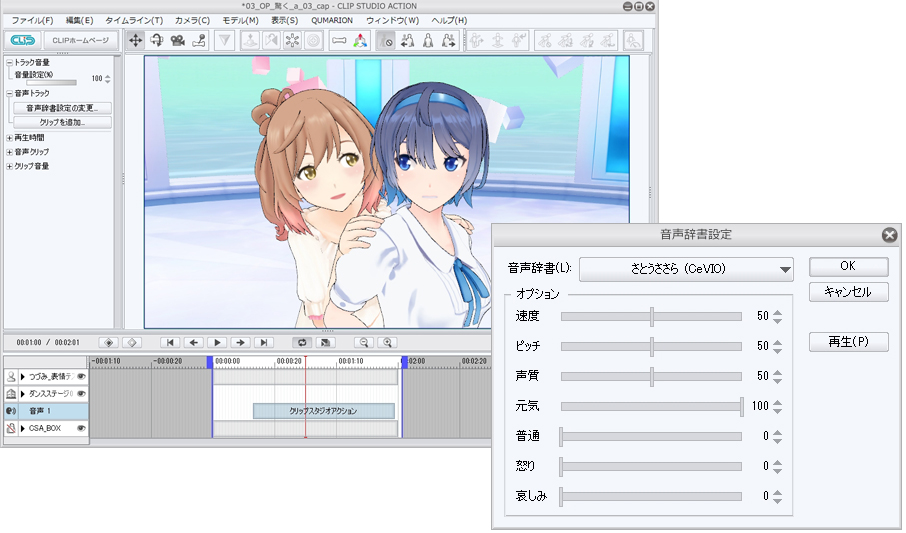Open the 音声辞書 dropdown list
This screenshot has height=533, width=906.
(685, 269)
